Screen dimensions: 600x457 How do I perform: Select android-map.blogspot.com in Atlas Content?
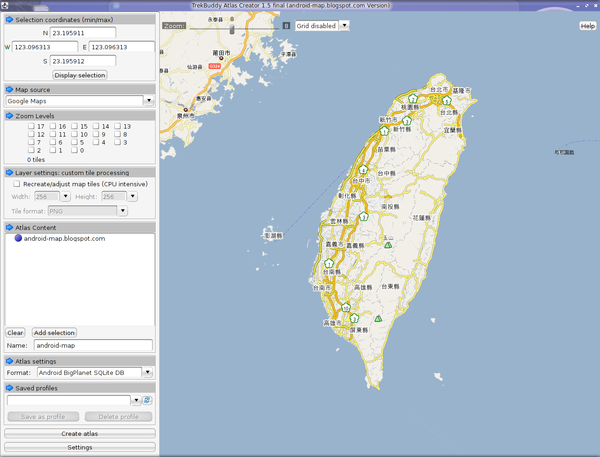point(64,238)
